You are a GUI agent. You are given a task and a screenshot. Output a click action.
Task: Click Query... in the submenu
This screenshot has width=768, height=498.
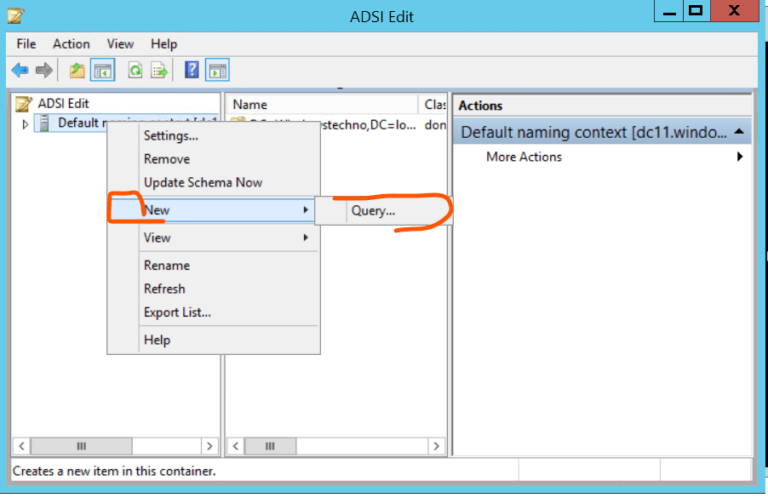[383, 211]
